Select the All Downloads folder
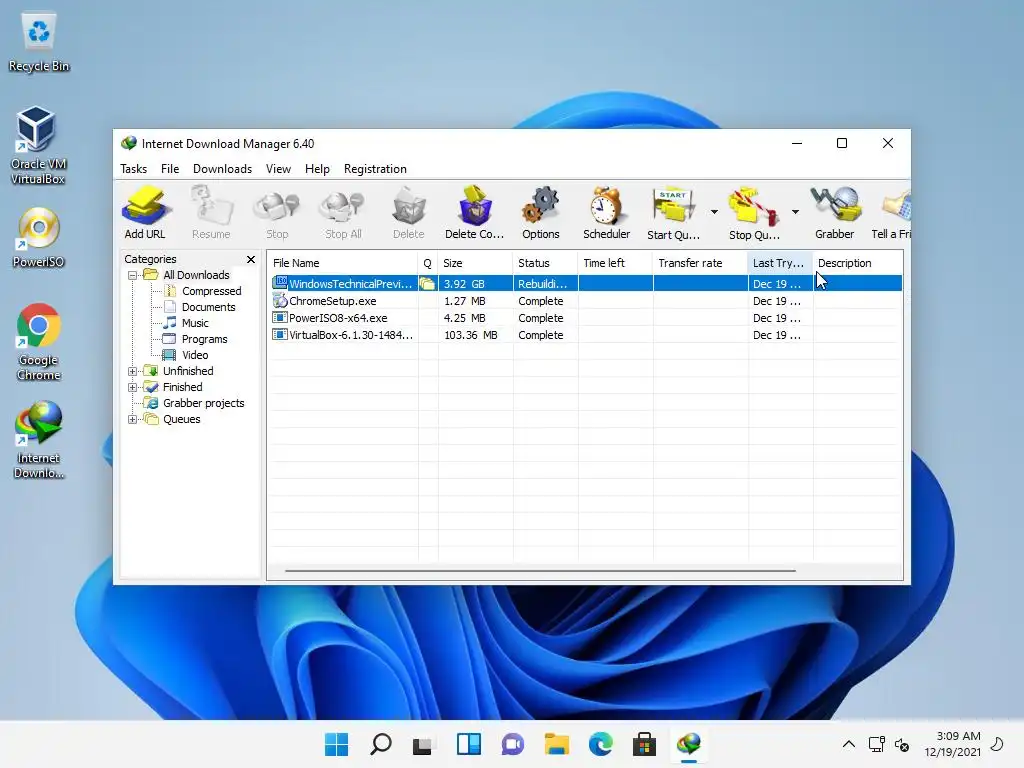Image resolution: width=1024 pixels, height=768 pixels. coord(196,275)
